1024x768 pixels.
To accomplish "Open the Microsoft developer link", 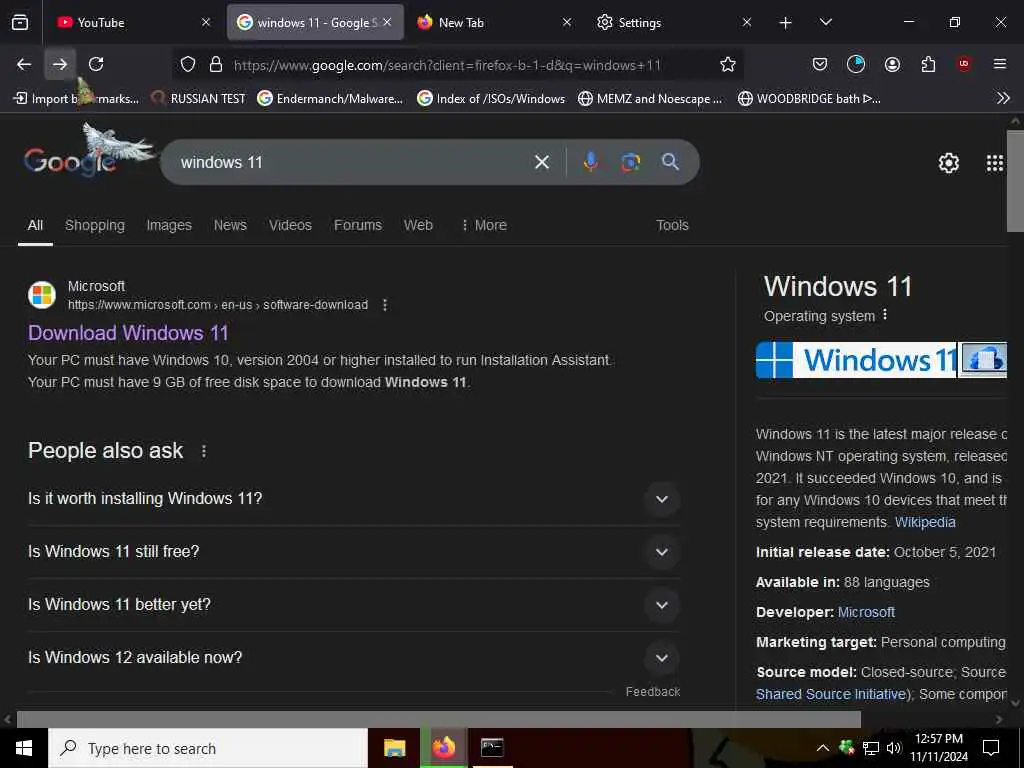I will (866, 613).
